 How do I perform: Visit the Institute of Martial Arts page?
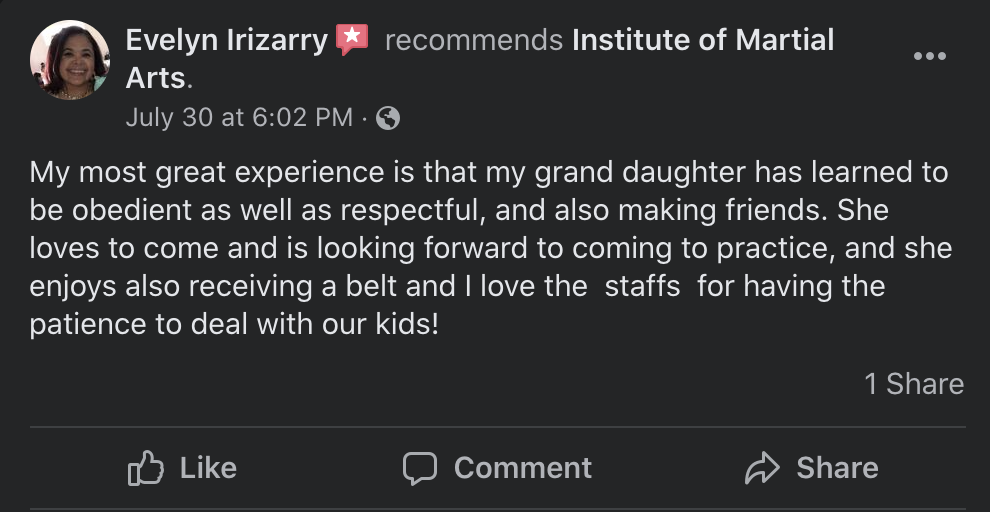702,40
